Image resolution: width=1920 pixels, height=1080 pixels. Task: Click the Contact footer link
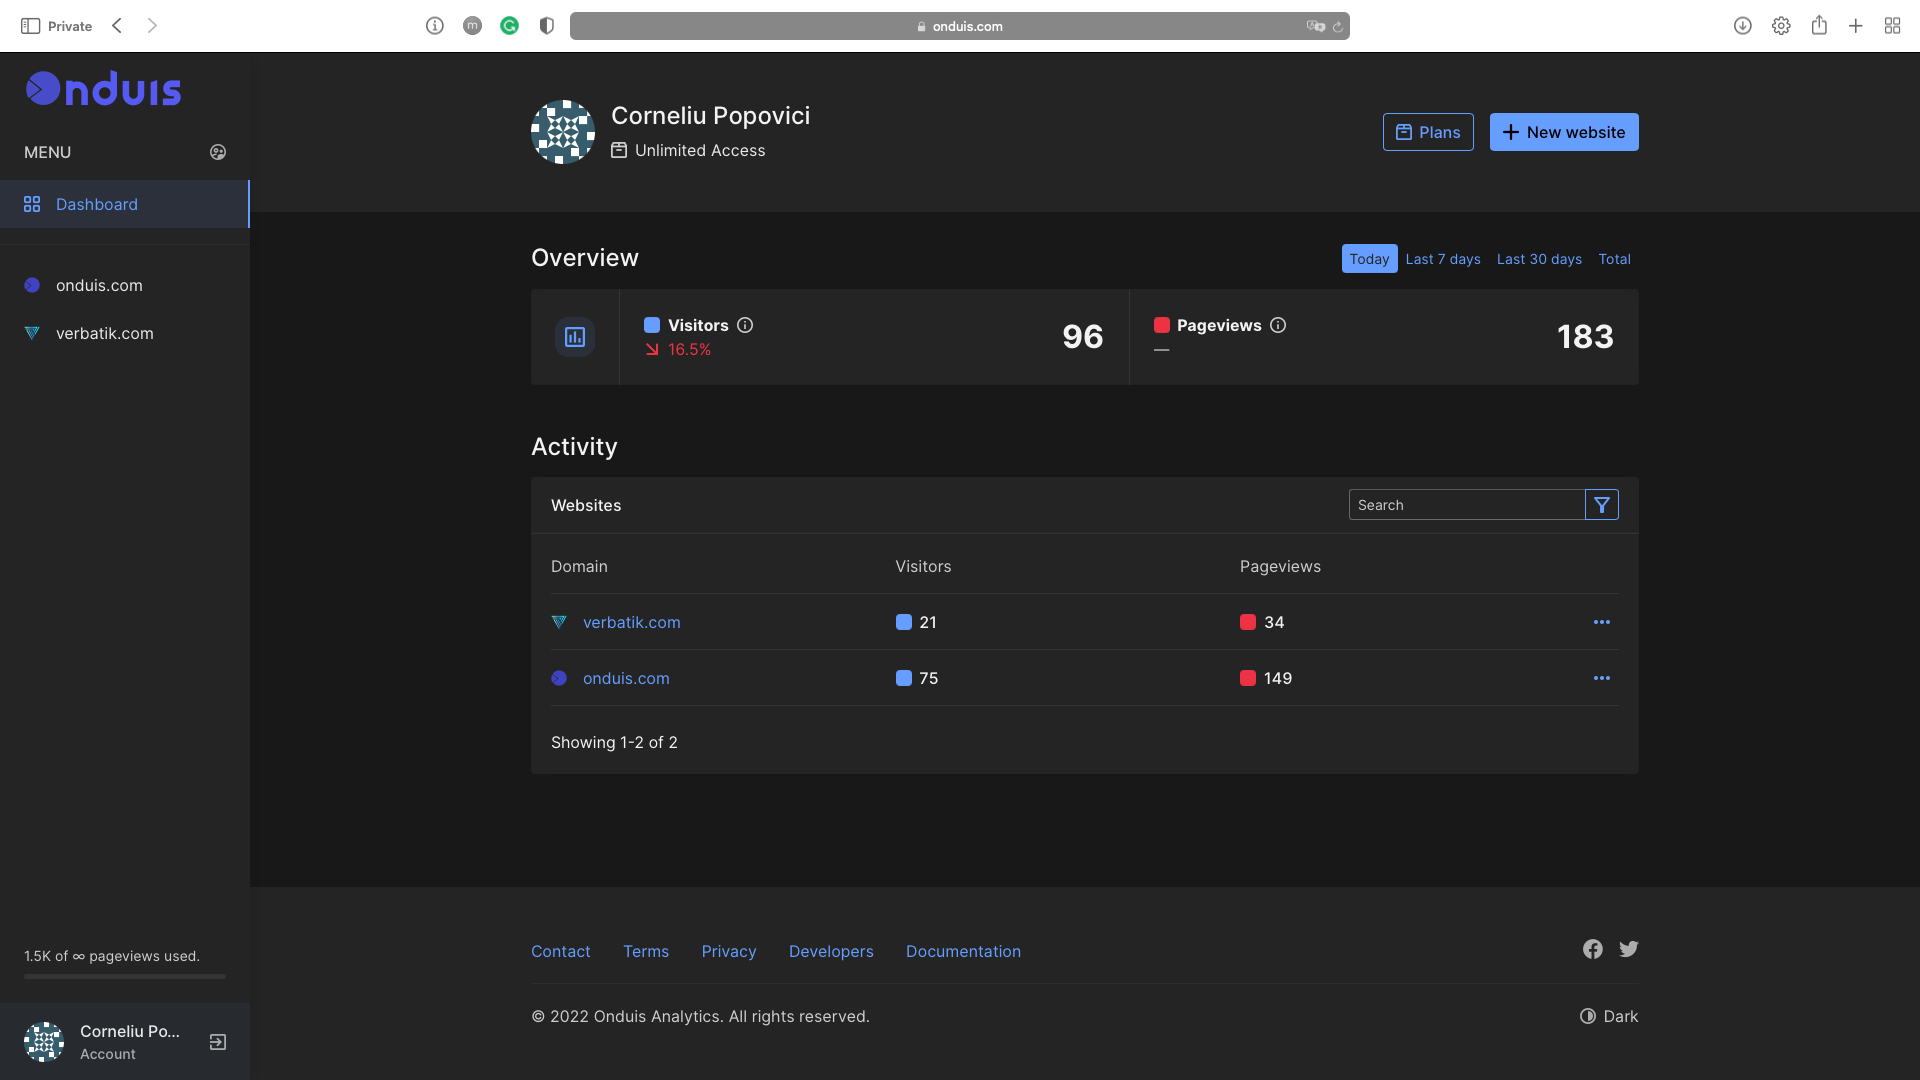[x=561, y=951]
